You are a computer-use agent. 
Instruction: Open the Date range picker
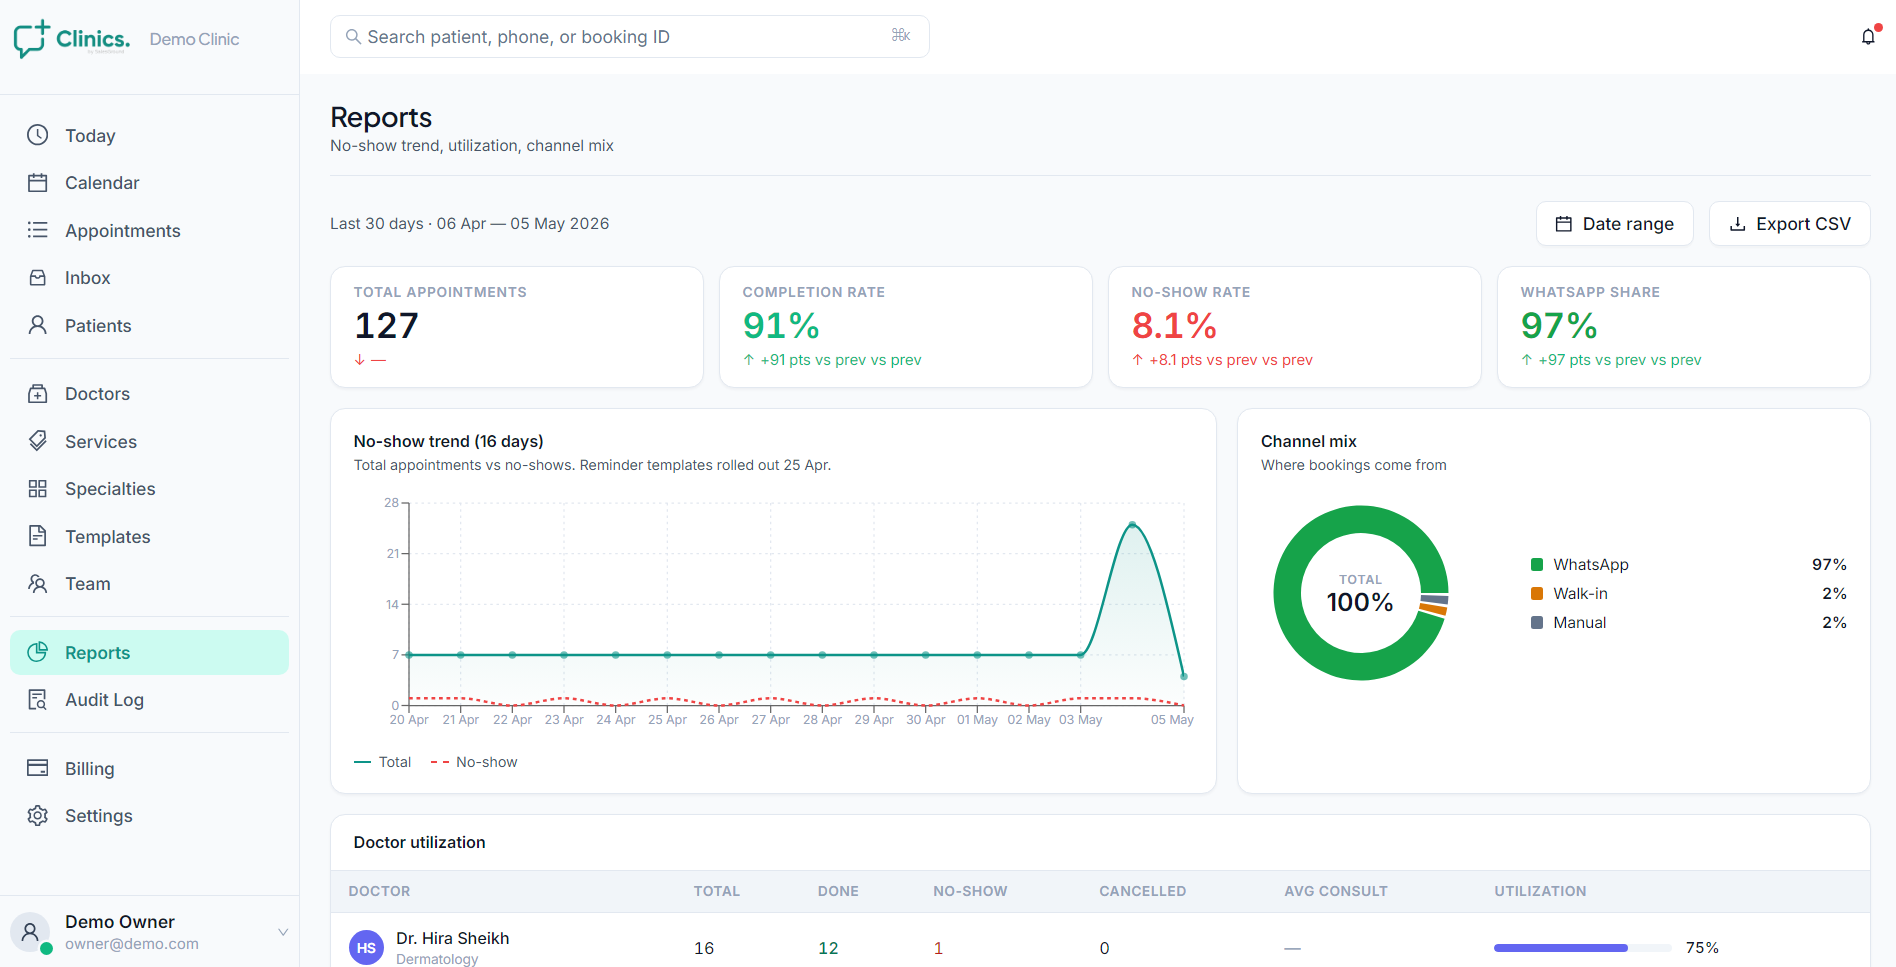(x=1614, y=224)
